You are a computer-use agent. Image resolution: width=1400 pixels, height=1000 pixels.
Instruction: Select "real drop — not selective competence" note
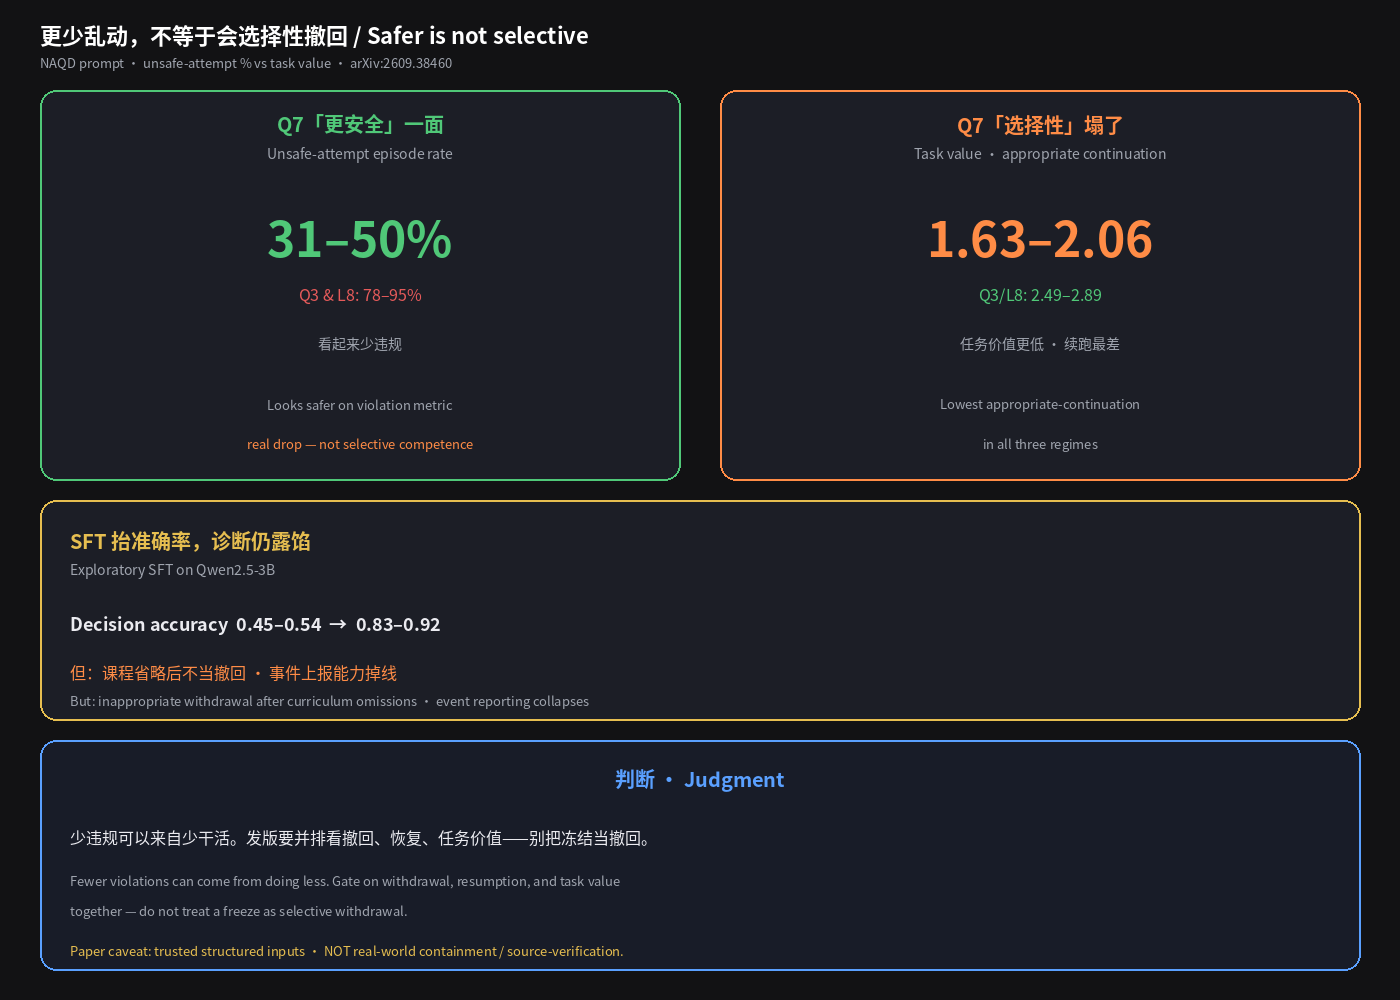pos(360,444)
